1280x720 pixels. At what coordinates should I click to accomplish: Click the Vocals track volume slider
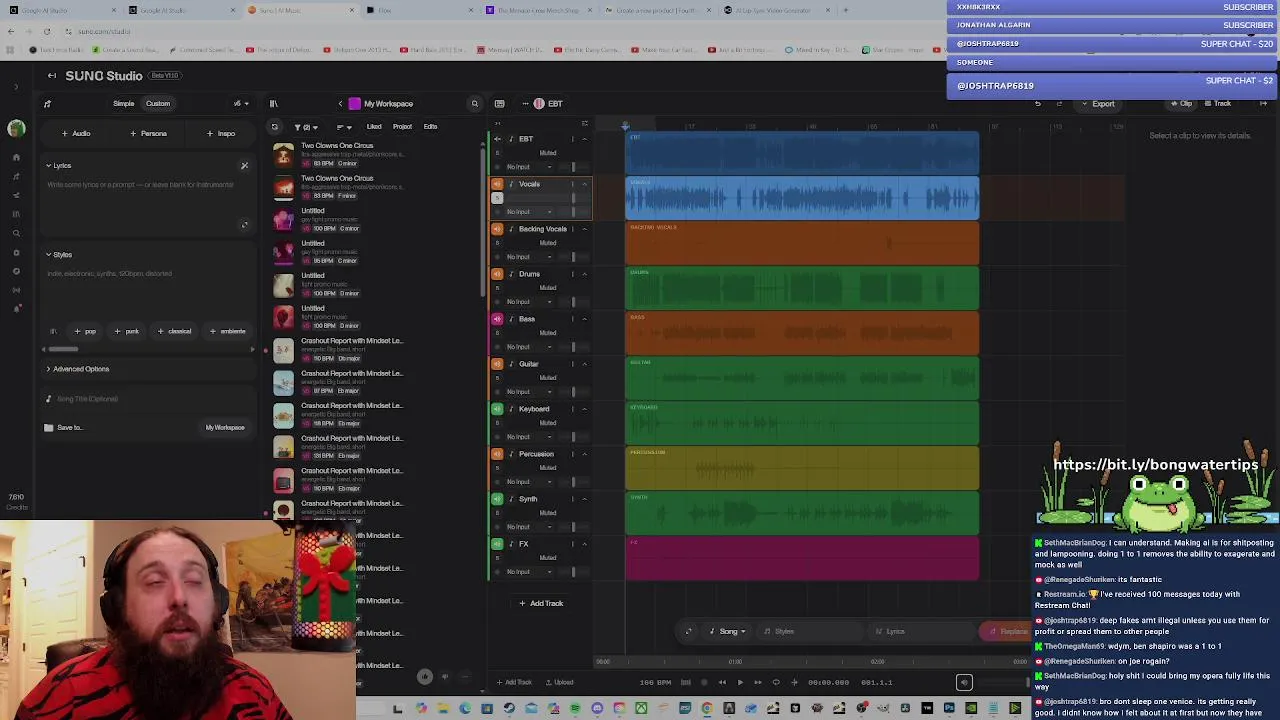(573, 198)
